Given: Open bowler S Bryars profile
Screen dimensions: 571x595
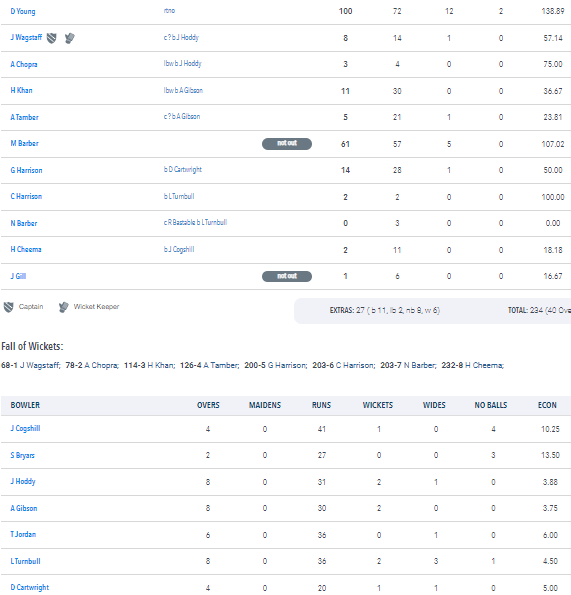Looking at the screenshot, I should 22,455.
